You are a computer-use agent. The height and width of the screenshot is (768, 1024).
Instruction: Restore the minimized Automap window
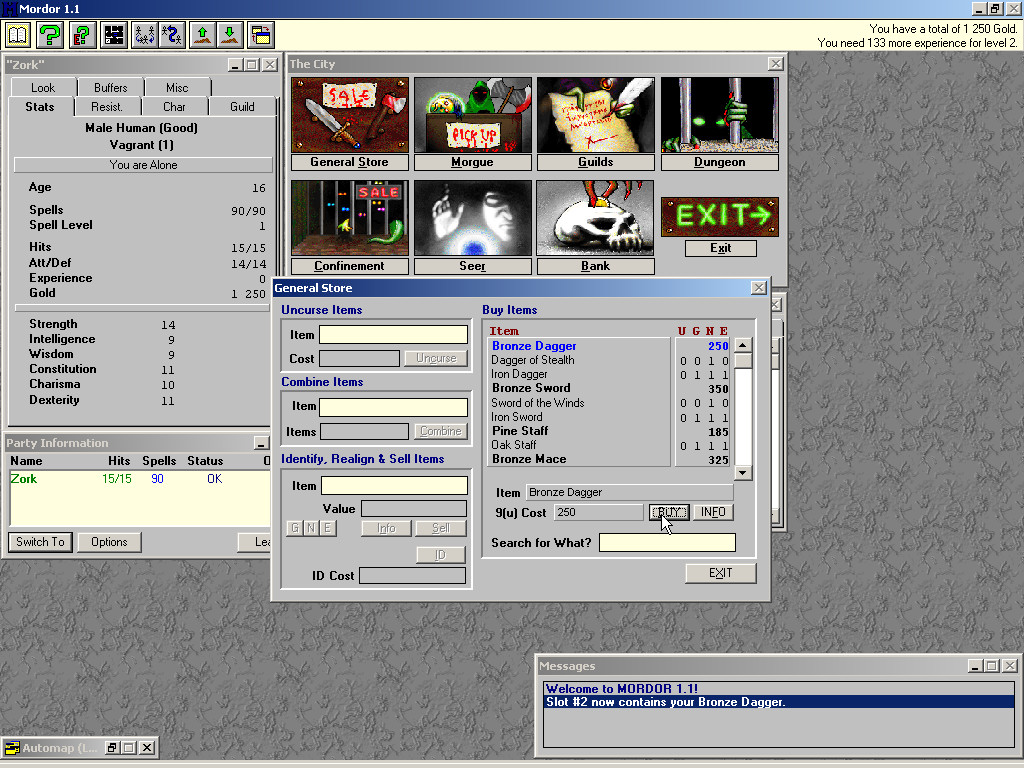pyautogui.click(x=112, y=748)
